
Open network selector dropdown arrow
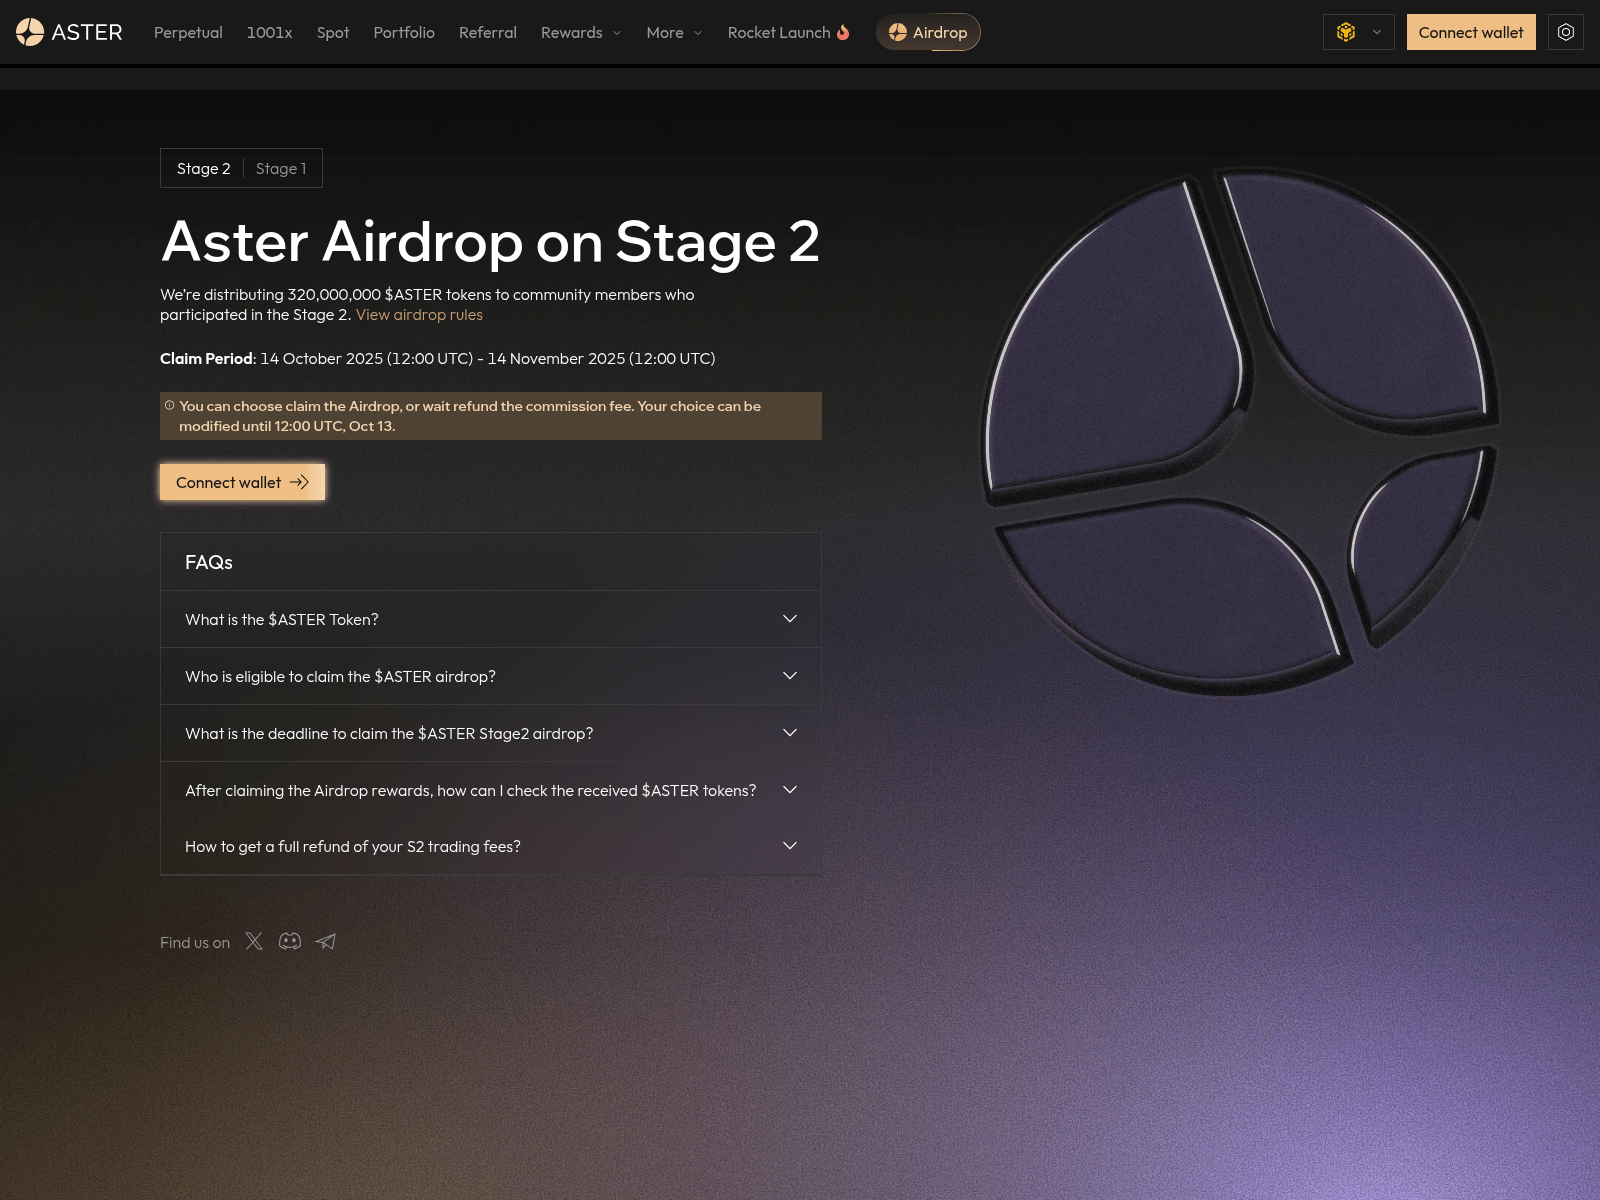[1377, 32]
